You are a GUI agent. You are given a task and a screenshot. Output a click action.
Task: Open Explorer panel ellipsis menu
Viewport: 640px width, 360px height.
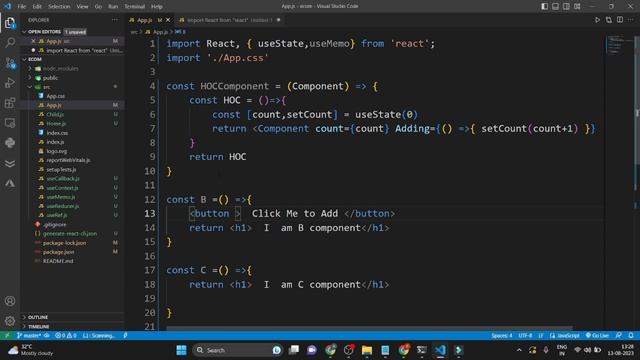pyautogui.click(x=115, y=20)
